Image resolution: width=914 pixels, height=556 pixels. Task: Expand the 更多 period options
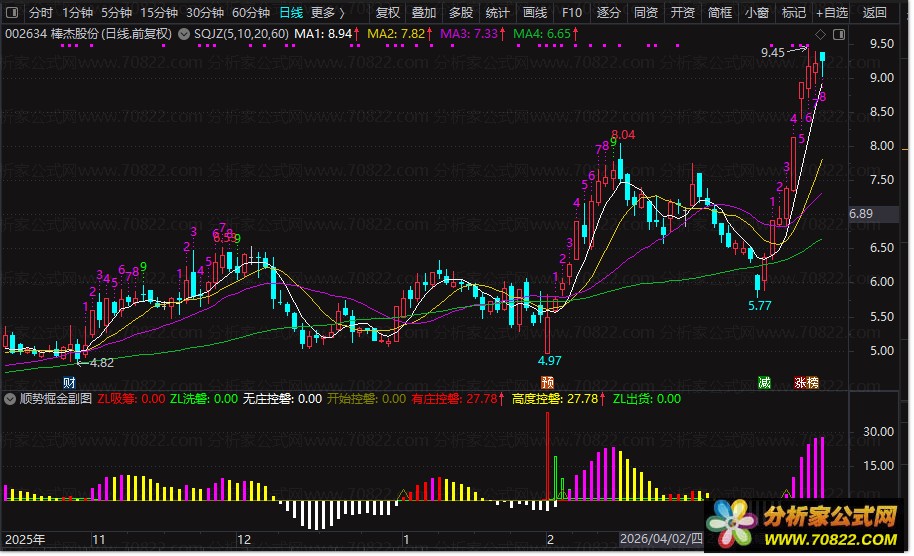[x=328, y=12]
